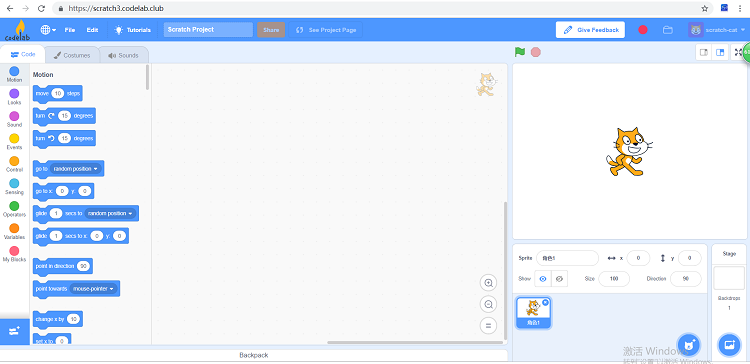Zoom in the code workspace

point(488,283)
